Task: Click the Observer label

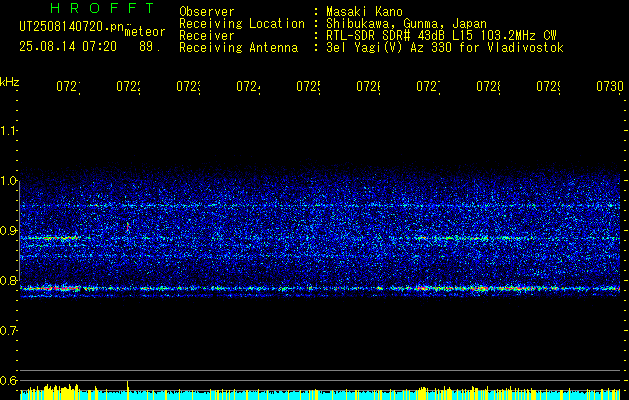Action: [207, 12]
